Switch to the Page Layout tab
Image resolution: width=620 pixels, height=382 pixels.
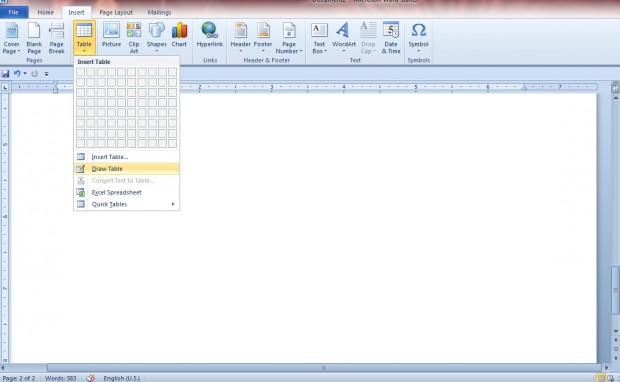pyautogui.click(x=116, y=12)
